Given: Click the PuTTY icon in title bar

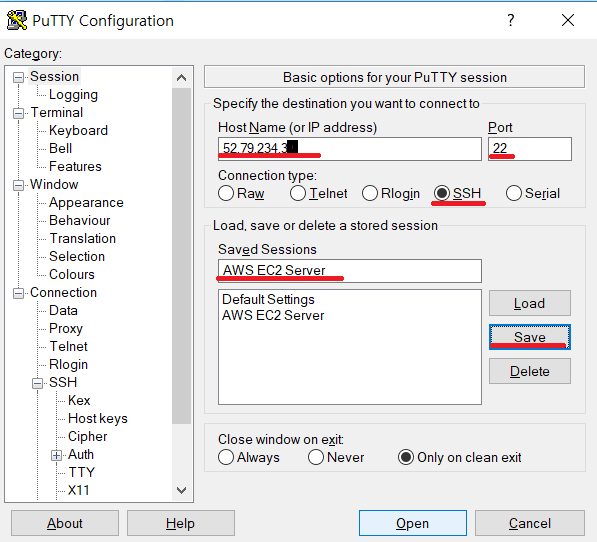Looking at the screenshot, I should pyautogui.click(x=16, y=20).
